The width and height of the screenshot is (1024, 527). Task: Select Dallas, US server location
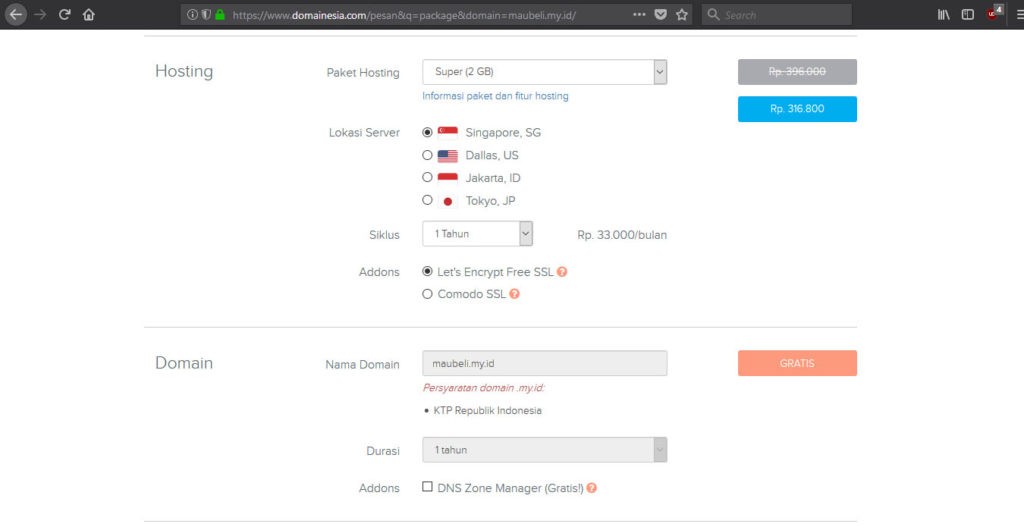pos(427,155)
